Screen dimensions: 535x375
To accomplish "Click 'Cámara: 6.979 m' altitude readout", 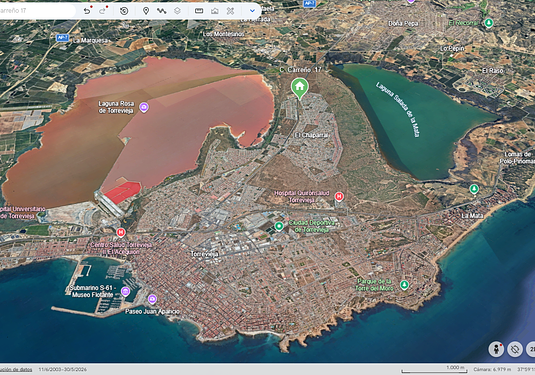I will tap(492, 370).
